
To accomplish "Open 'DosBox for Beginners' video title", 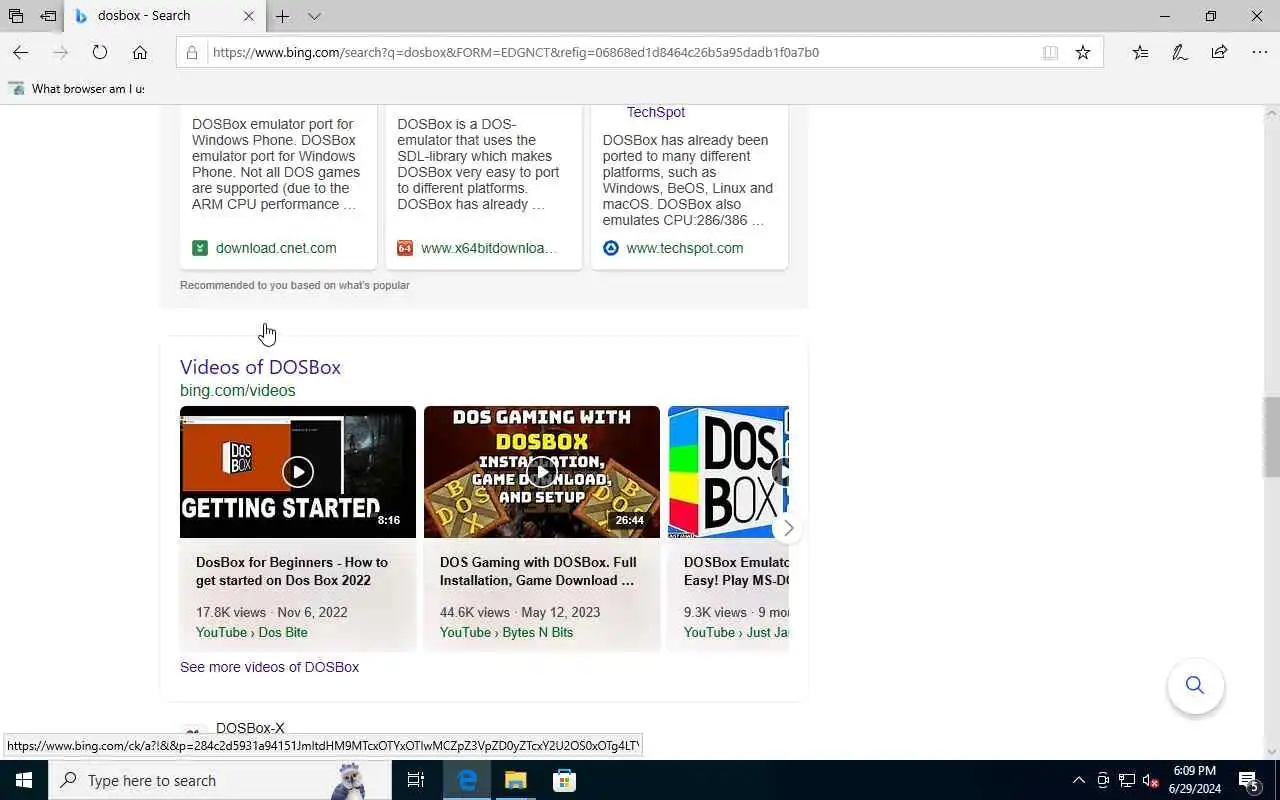I will (x=292, y=571).
